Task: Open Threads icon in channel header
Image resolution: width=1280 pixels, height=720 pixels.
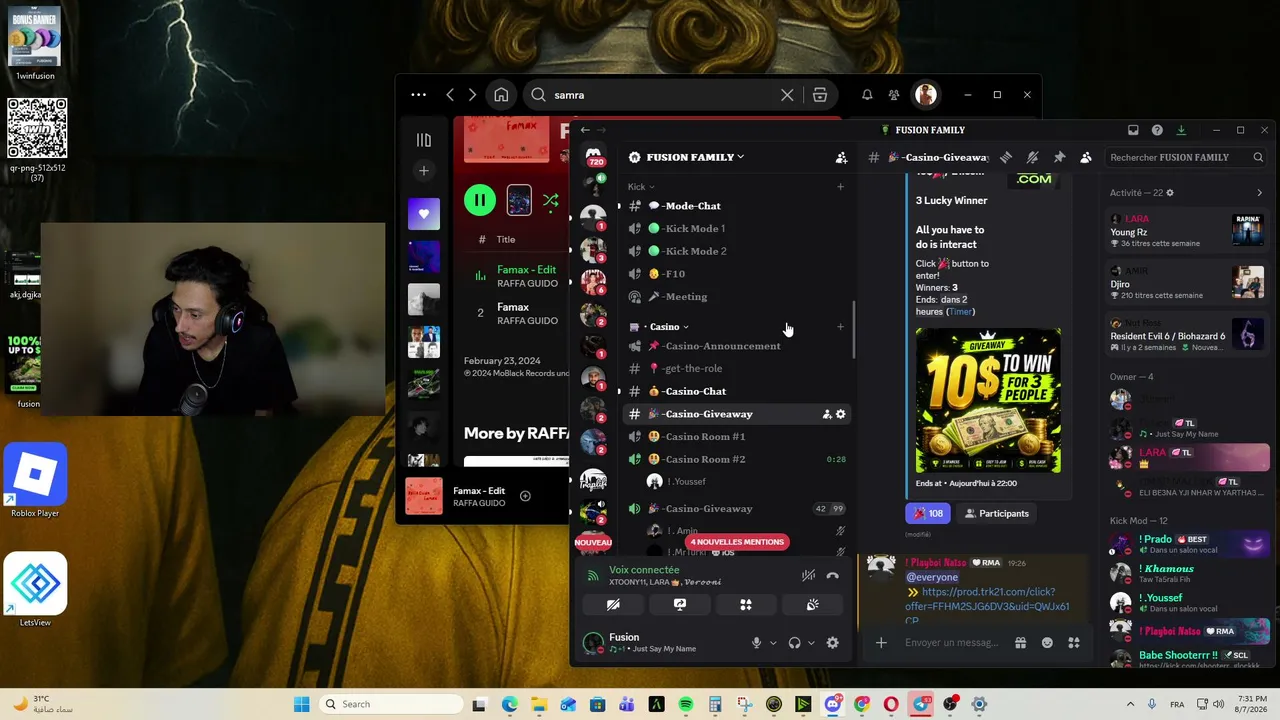Action: 1006,157
